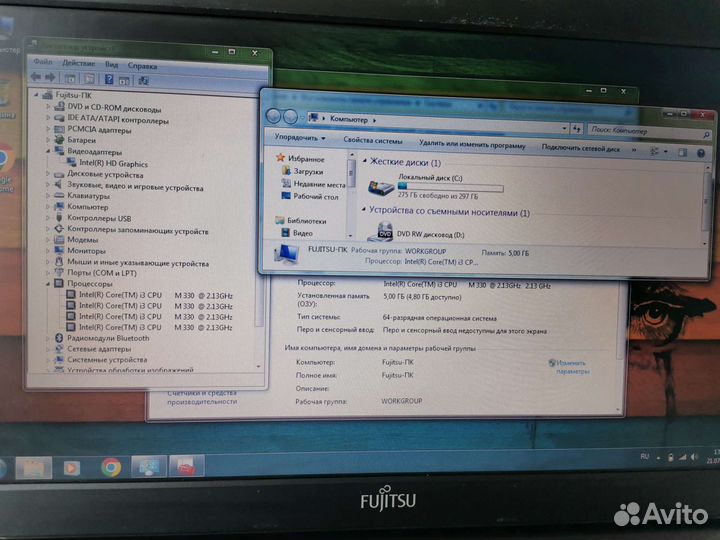Open Недавние места in navigation pane
The width and height of the screenshot is (720, 540).
click(x=320, y=184)
